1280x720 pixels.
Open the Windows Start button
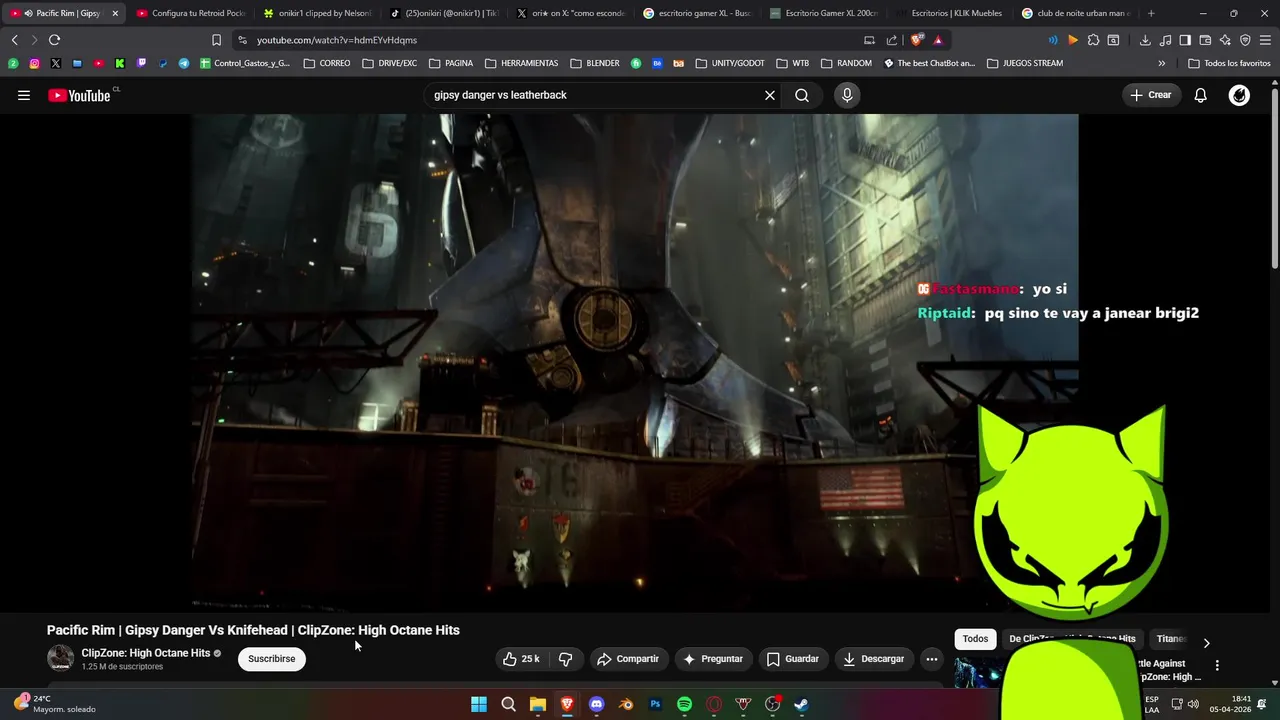point(479,704)
